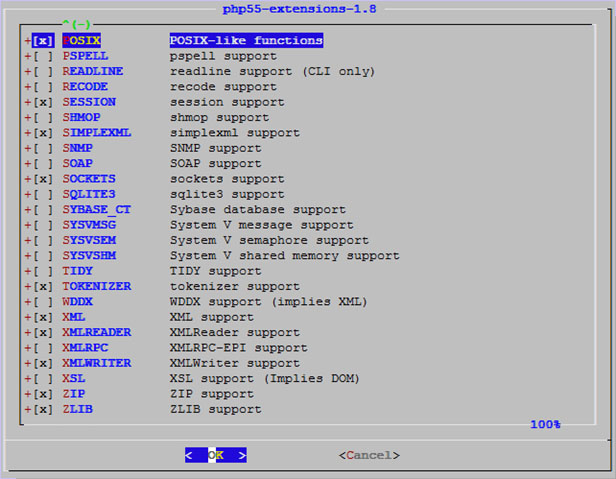The height and width of the screenshot is (479, 616).
Task: Check the RECODE support box
Action: tap(43, 87)
